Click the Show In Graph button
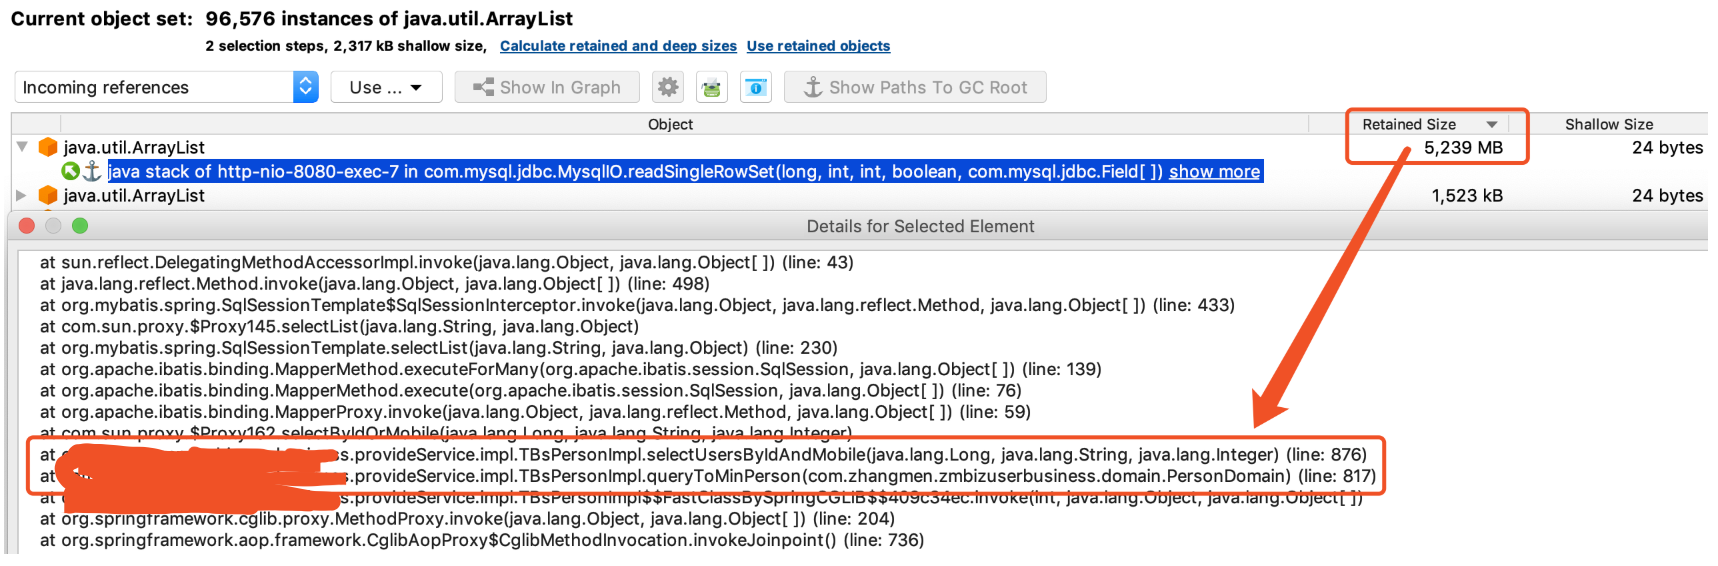1718x566 pixels. click(547, 88)
